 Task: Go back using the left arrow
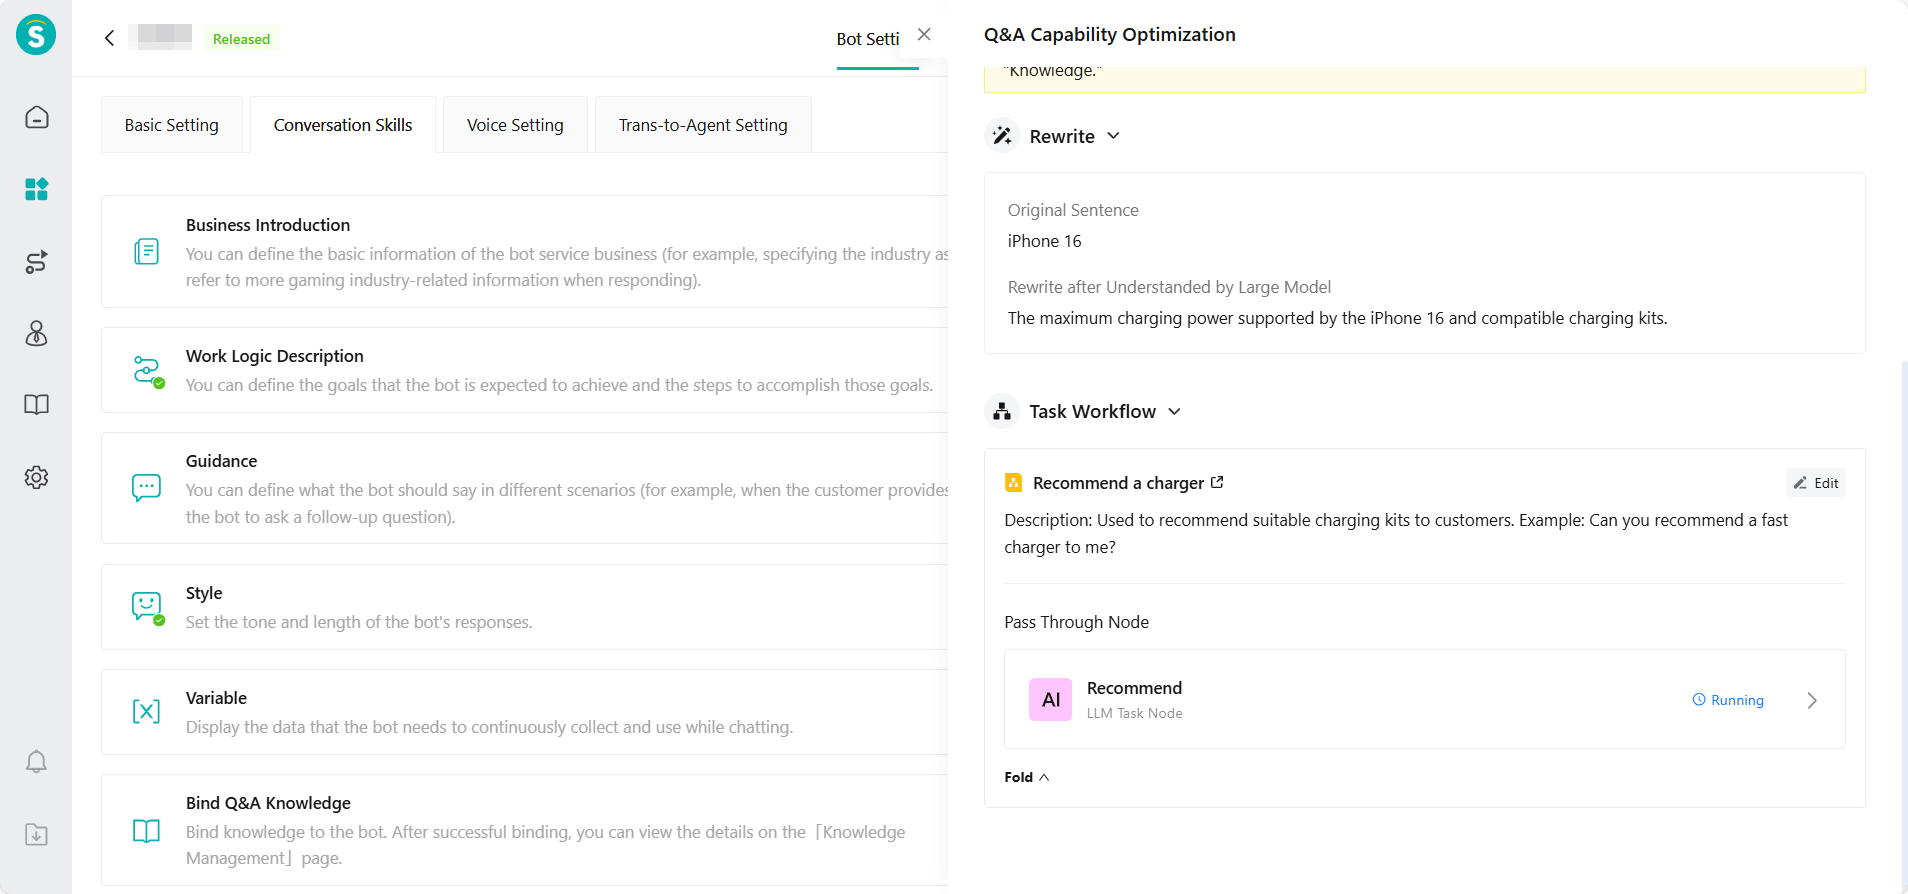click(x=110, y=38)
